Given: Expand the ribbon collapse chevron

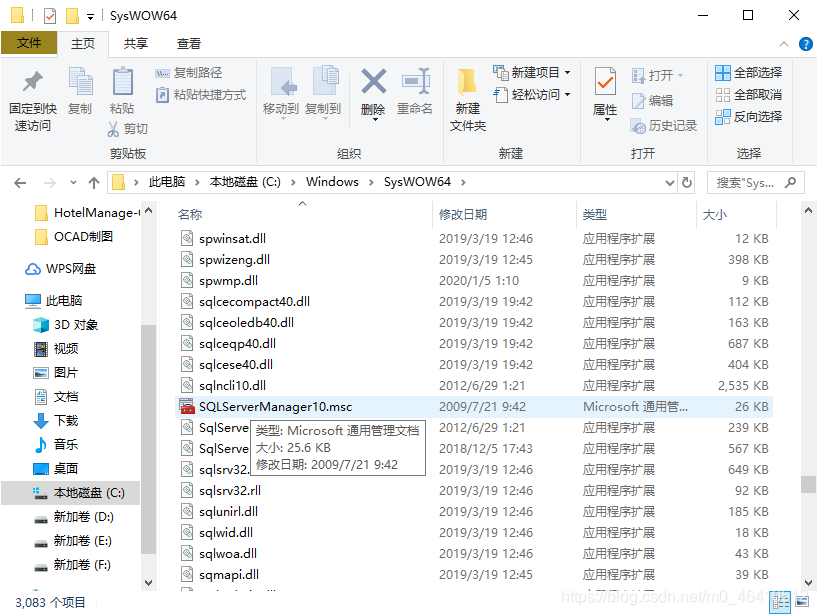Looking at the screenshot, I should coord(783,44).
